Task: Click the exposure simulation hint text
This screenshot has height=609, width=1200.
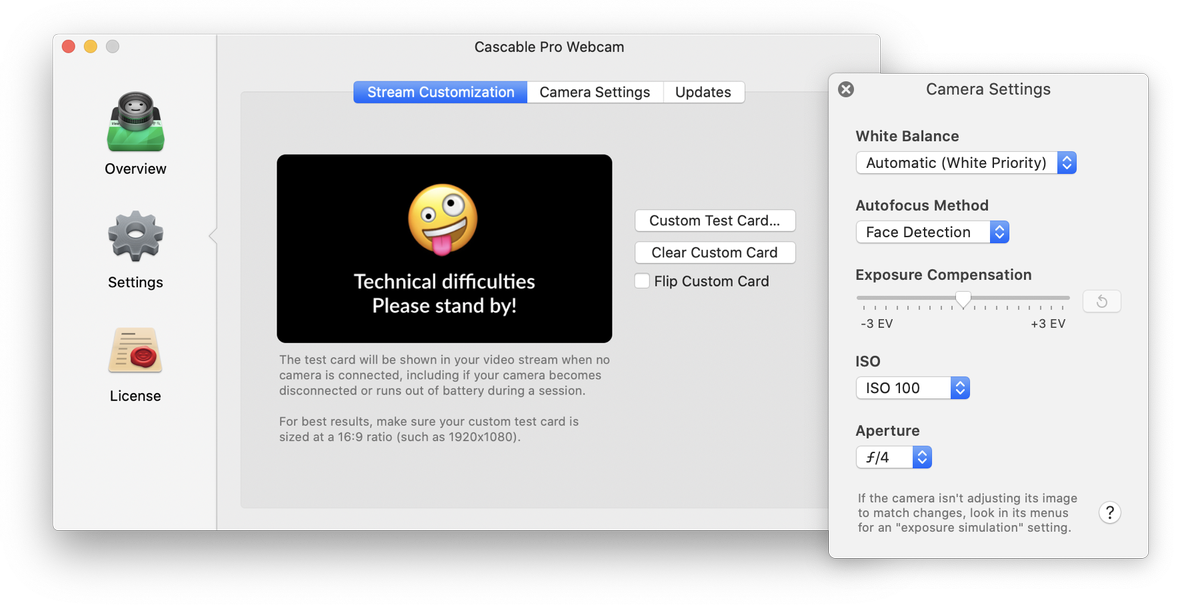Action: point(968,513)
